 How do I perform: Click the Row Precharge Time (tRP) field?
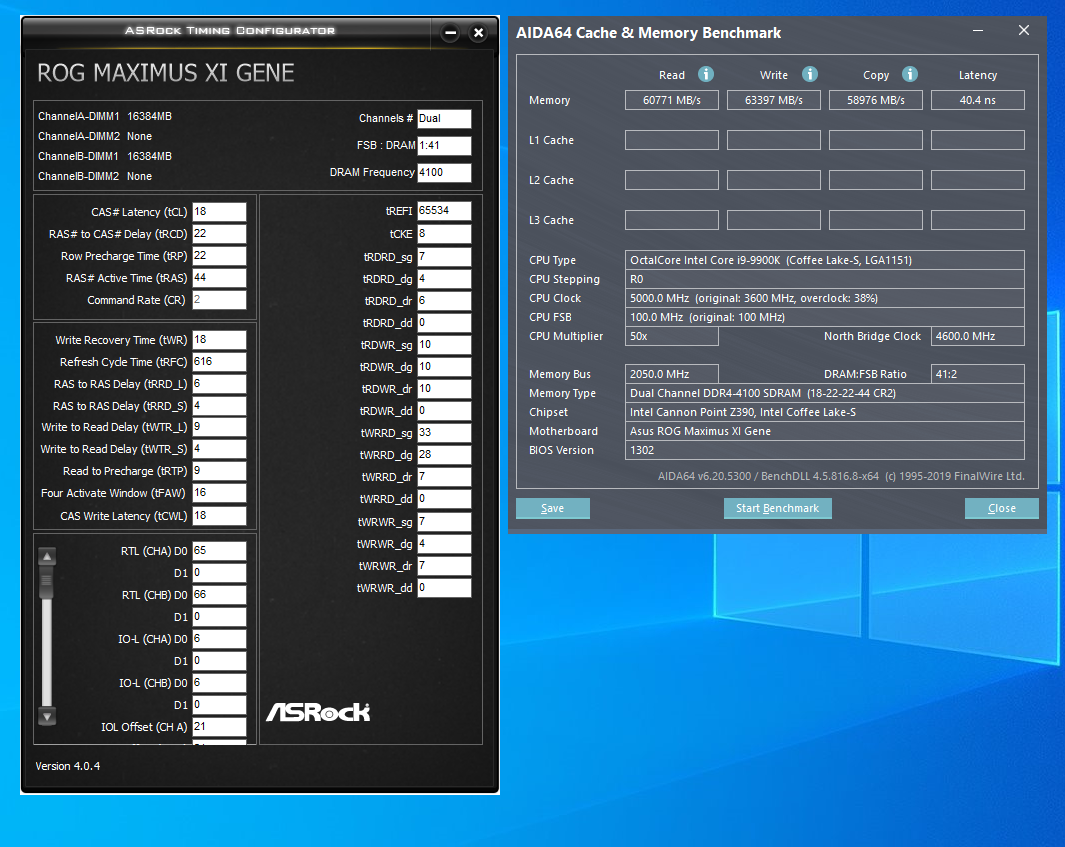pos(219,256)
